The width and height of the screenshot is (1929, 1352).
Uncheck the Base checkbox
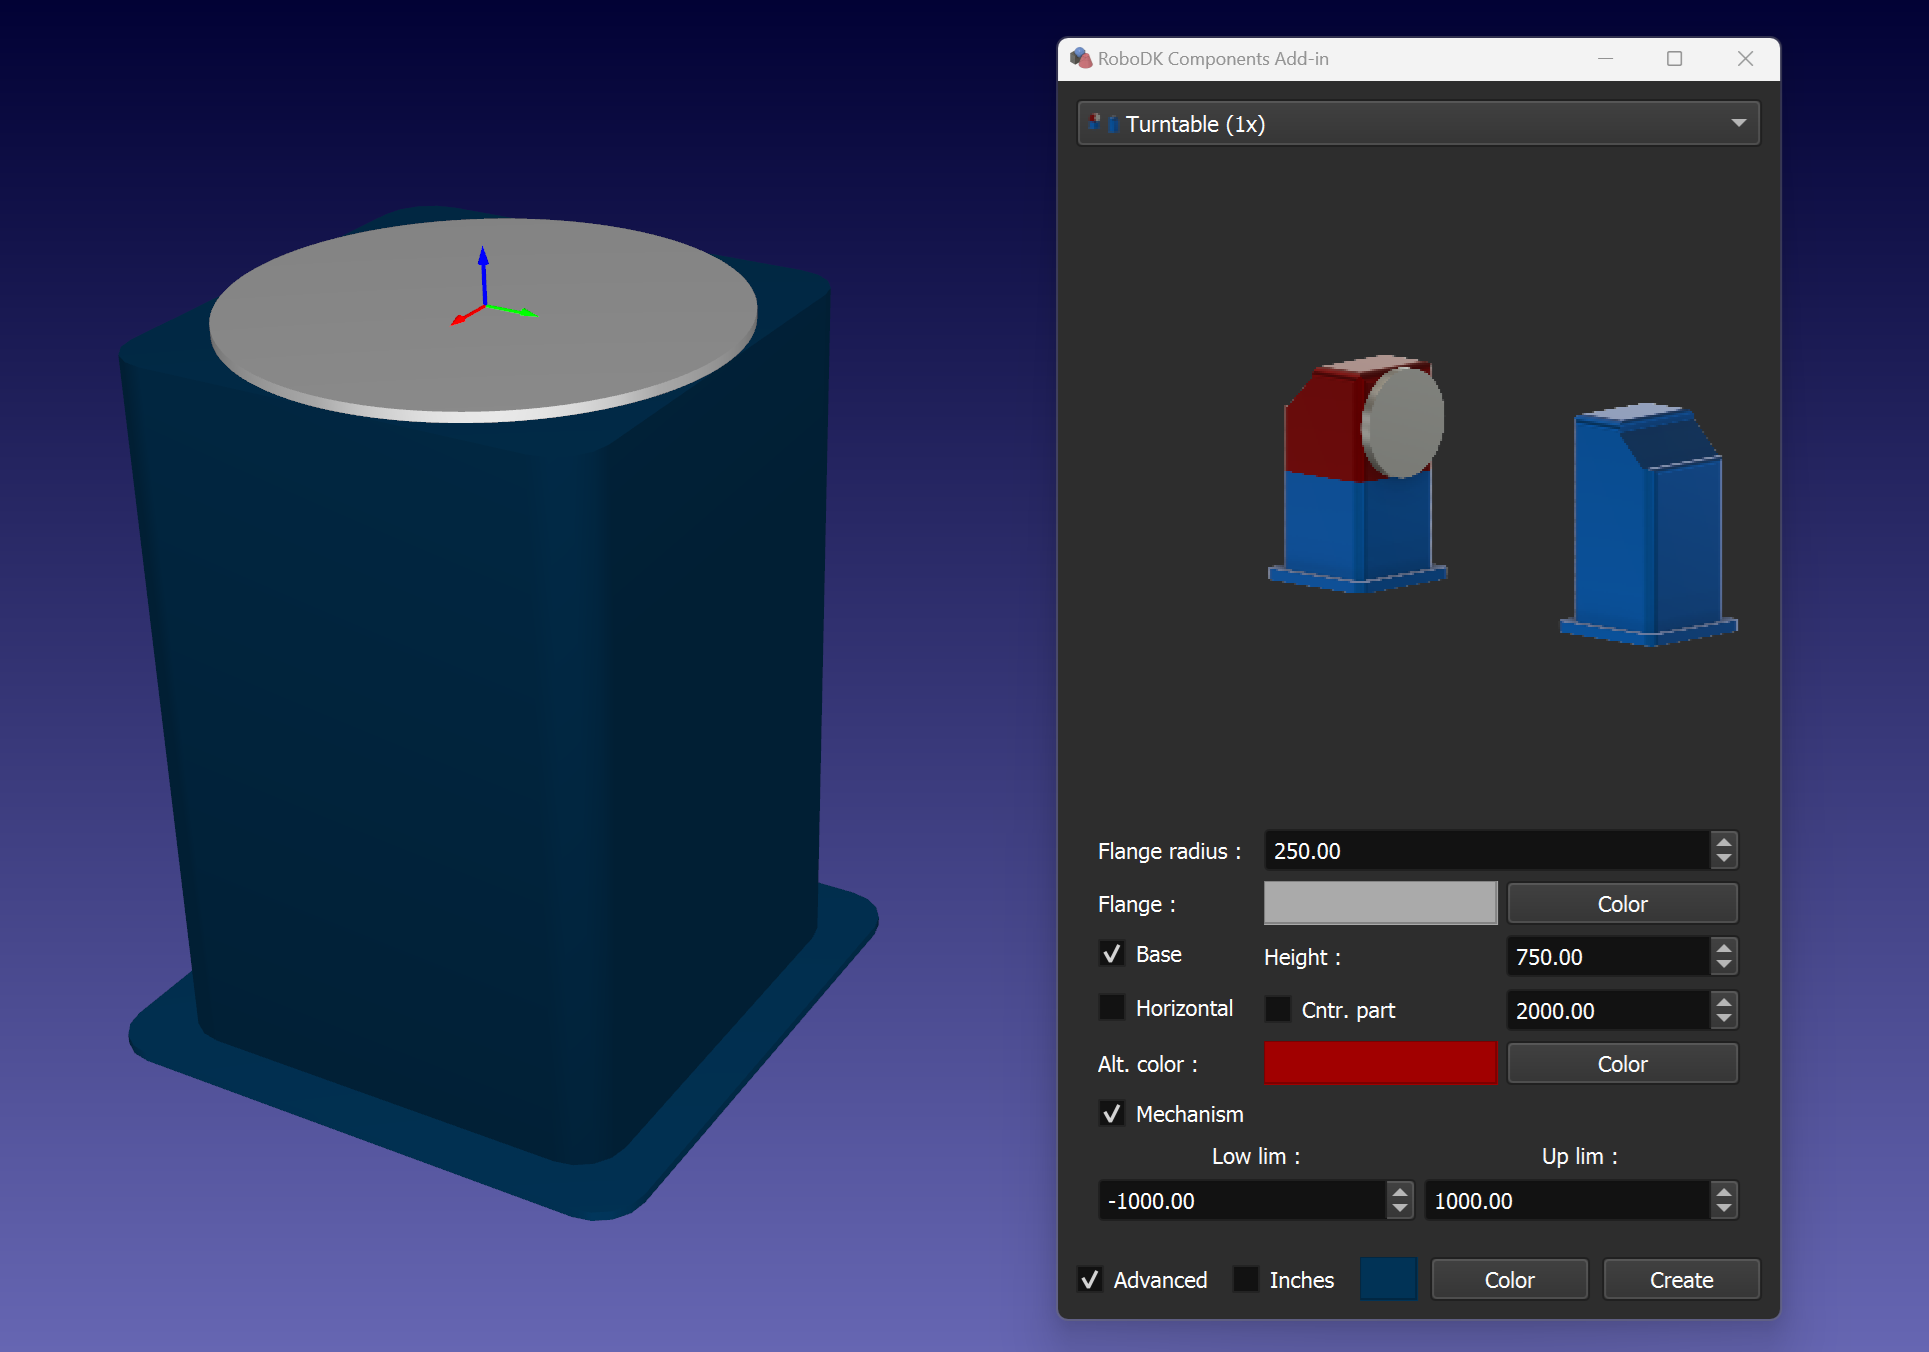[x=1111, y=953]
